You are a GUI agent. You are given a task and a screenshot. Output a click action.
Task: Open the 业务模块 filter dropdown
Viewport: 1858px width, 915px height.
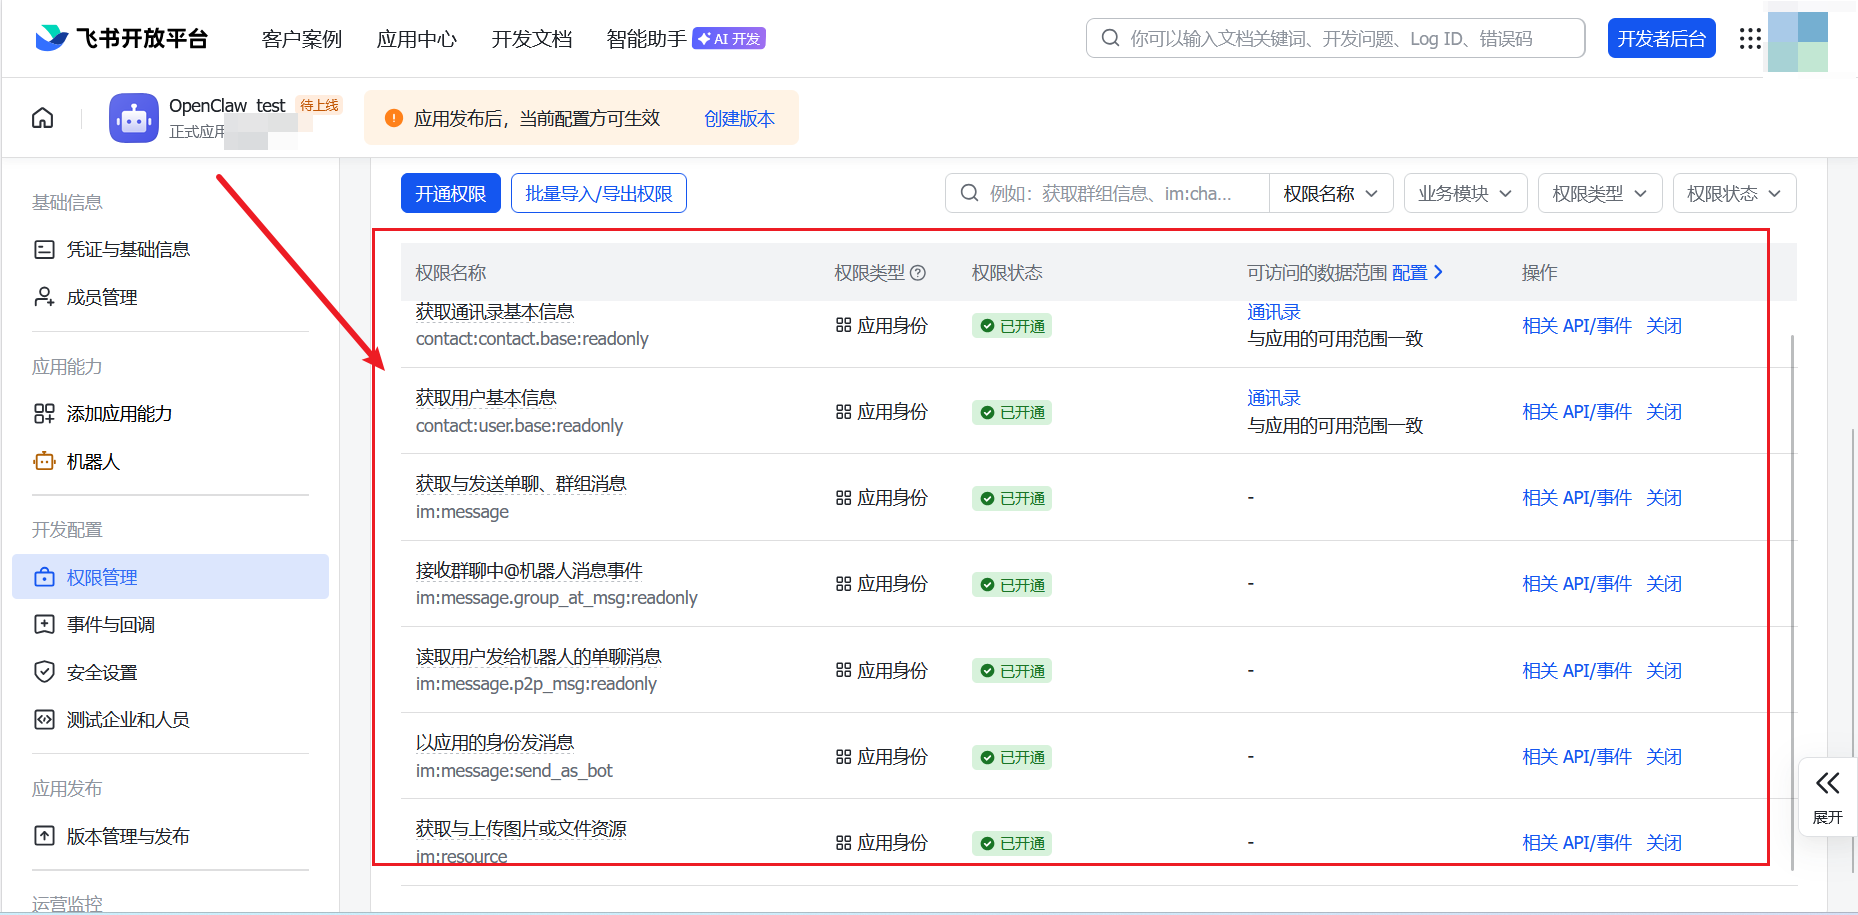(x=1465, y=193)
